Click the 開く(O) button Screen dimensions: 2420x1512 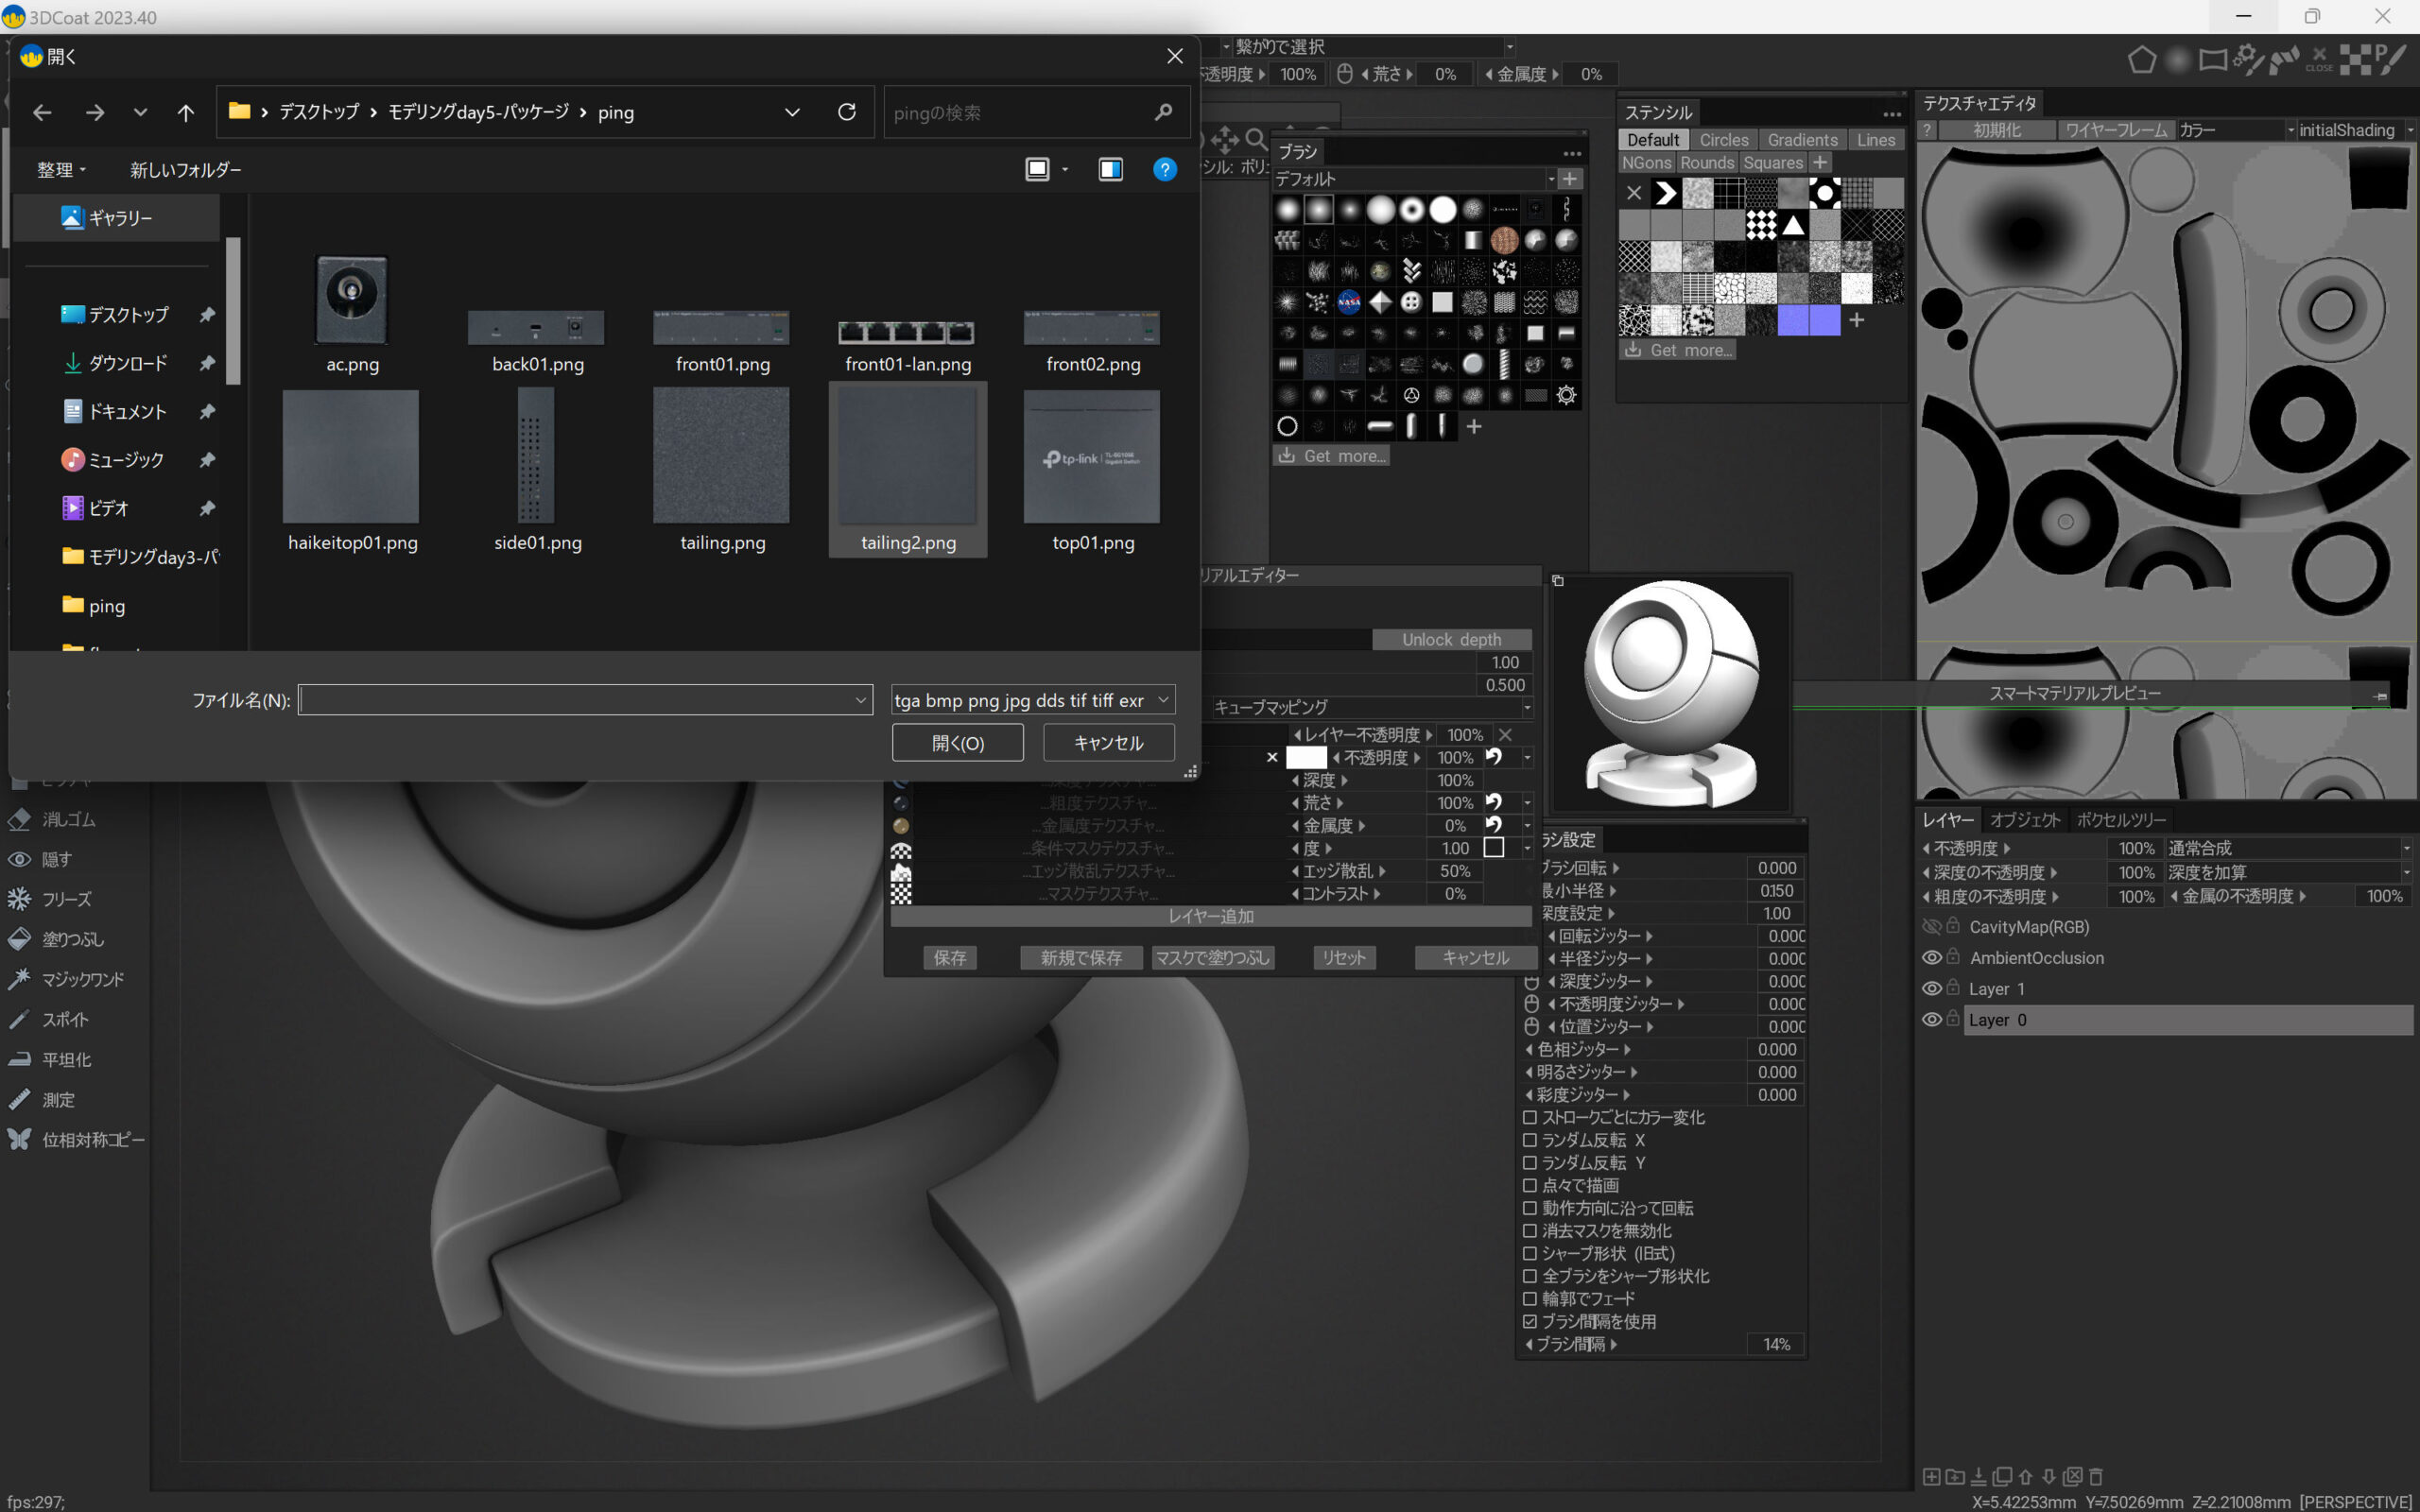tap(957, 743)
